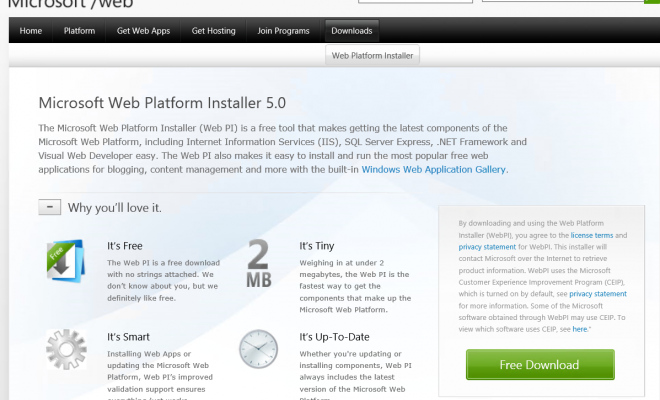The width and height of the screenshot is (660, 400).
Task: Click the Microsoft Web Platform Installer 5.0 heading
Action: 162,103
